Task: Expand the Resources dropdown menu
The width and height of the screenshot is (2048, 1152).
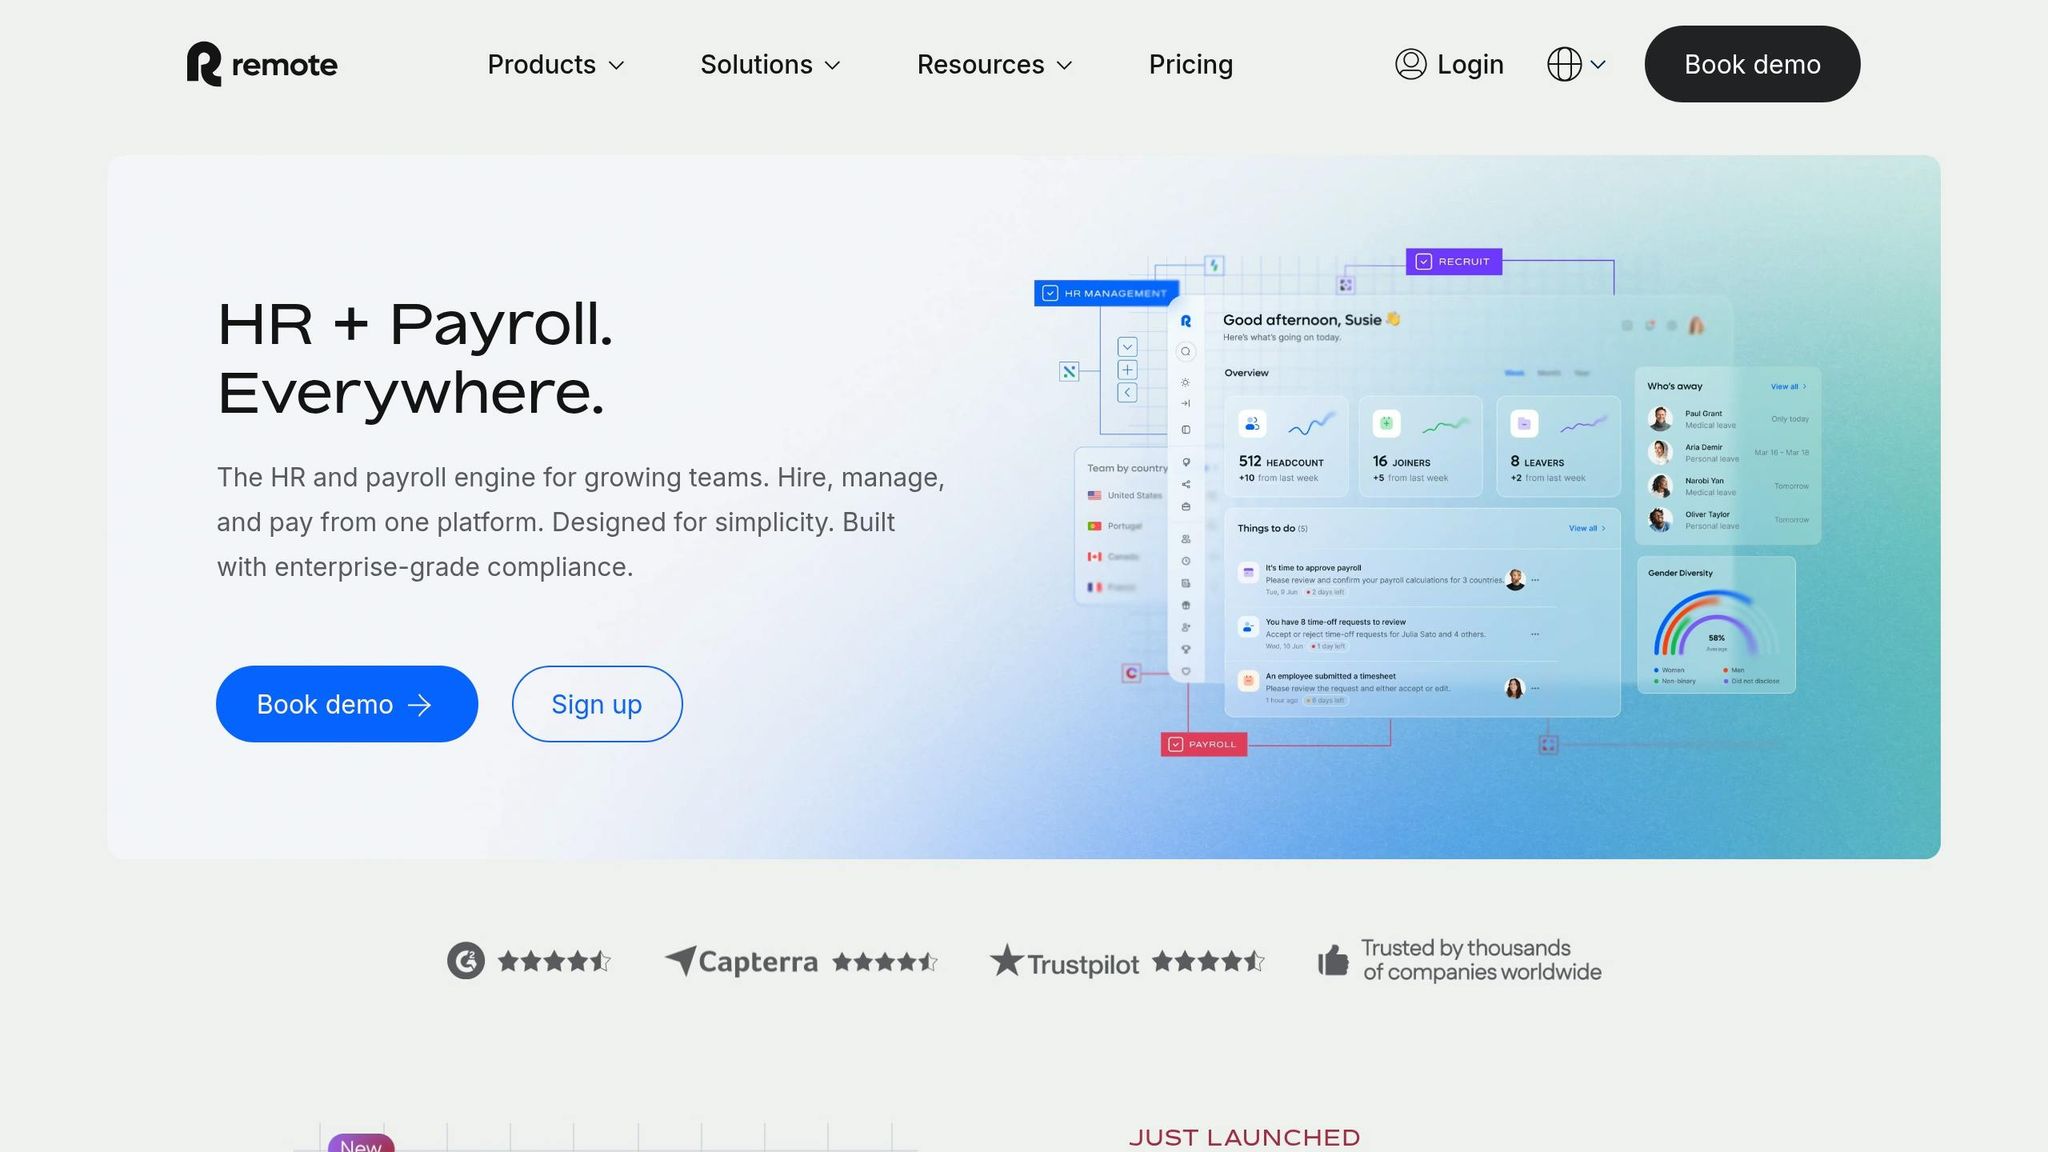Action: click(x=994, y=64)
